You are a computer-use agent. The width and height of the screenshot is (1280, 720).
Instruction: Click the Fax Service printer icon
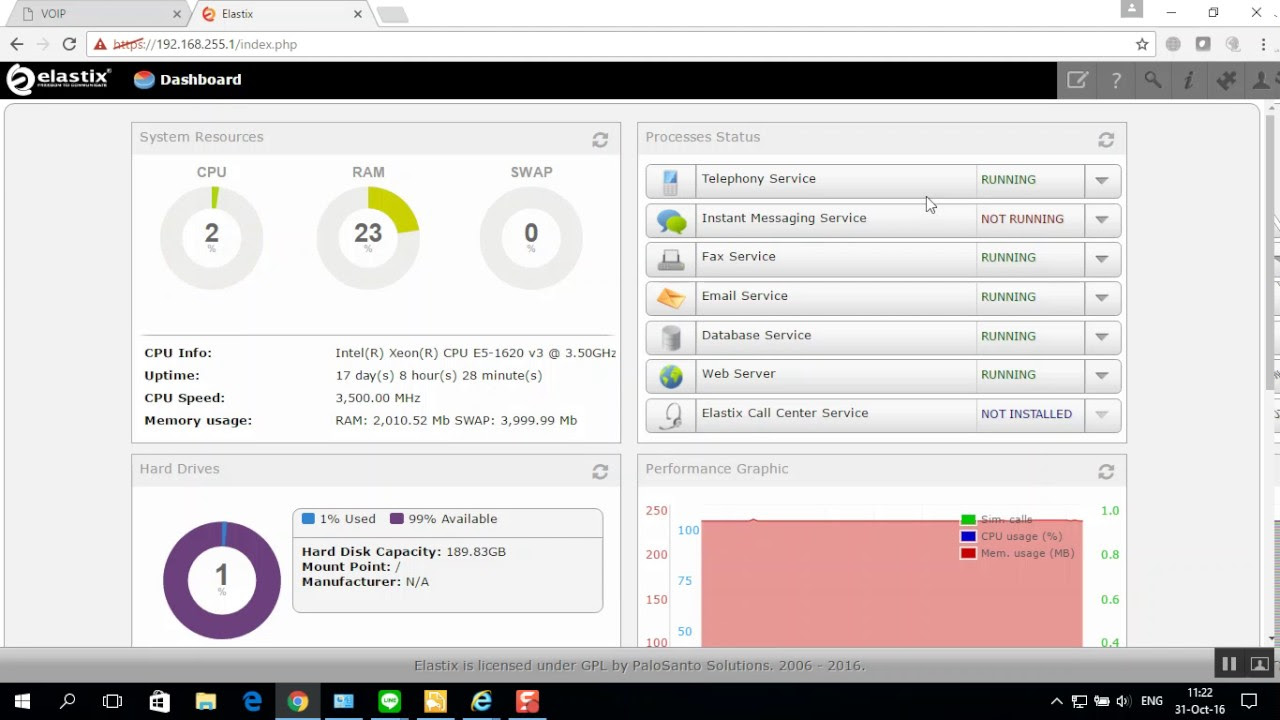click(x=671, y=259)
